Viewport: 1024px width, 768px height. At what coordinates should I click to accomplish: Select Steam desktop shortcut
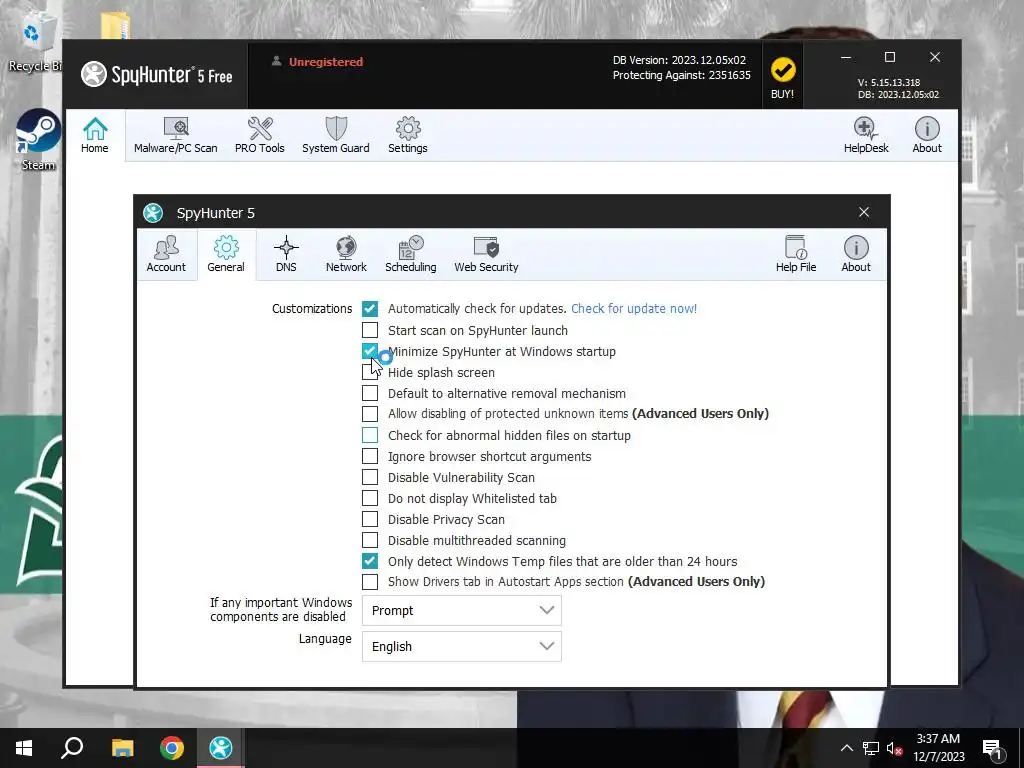(38, 140)
